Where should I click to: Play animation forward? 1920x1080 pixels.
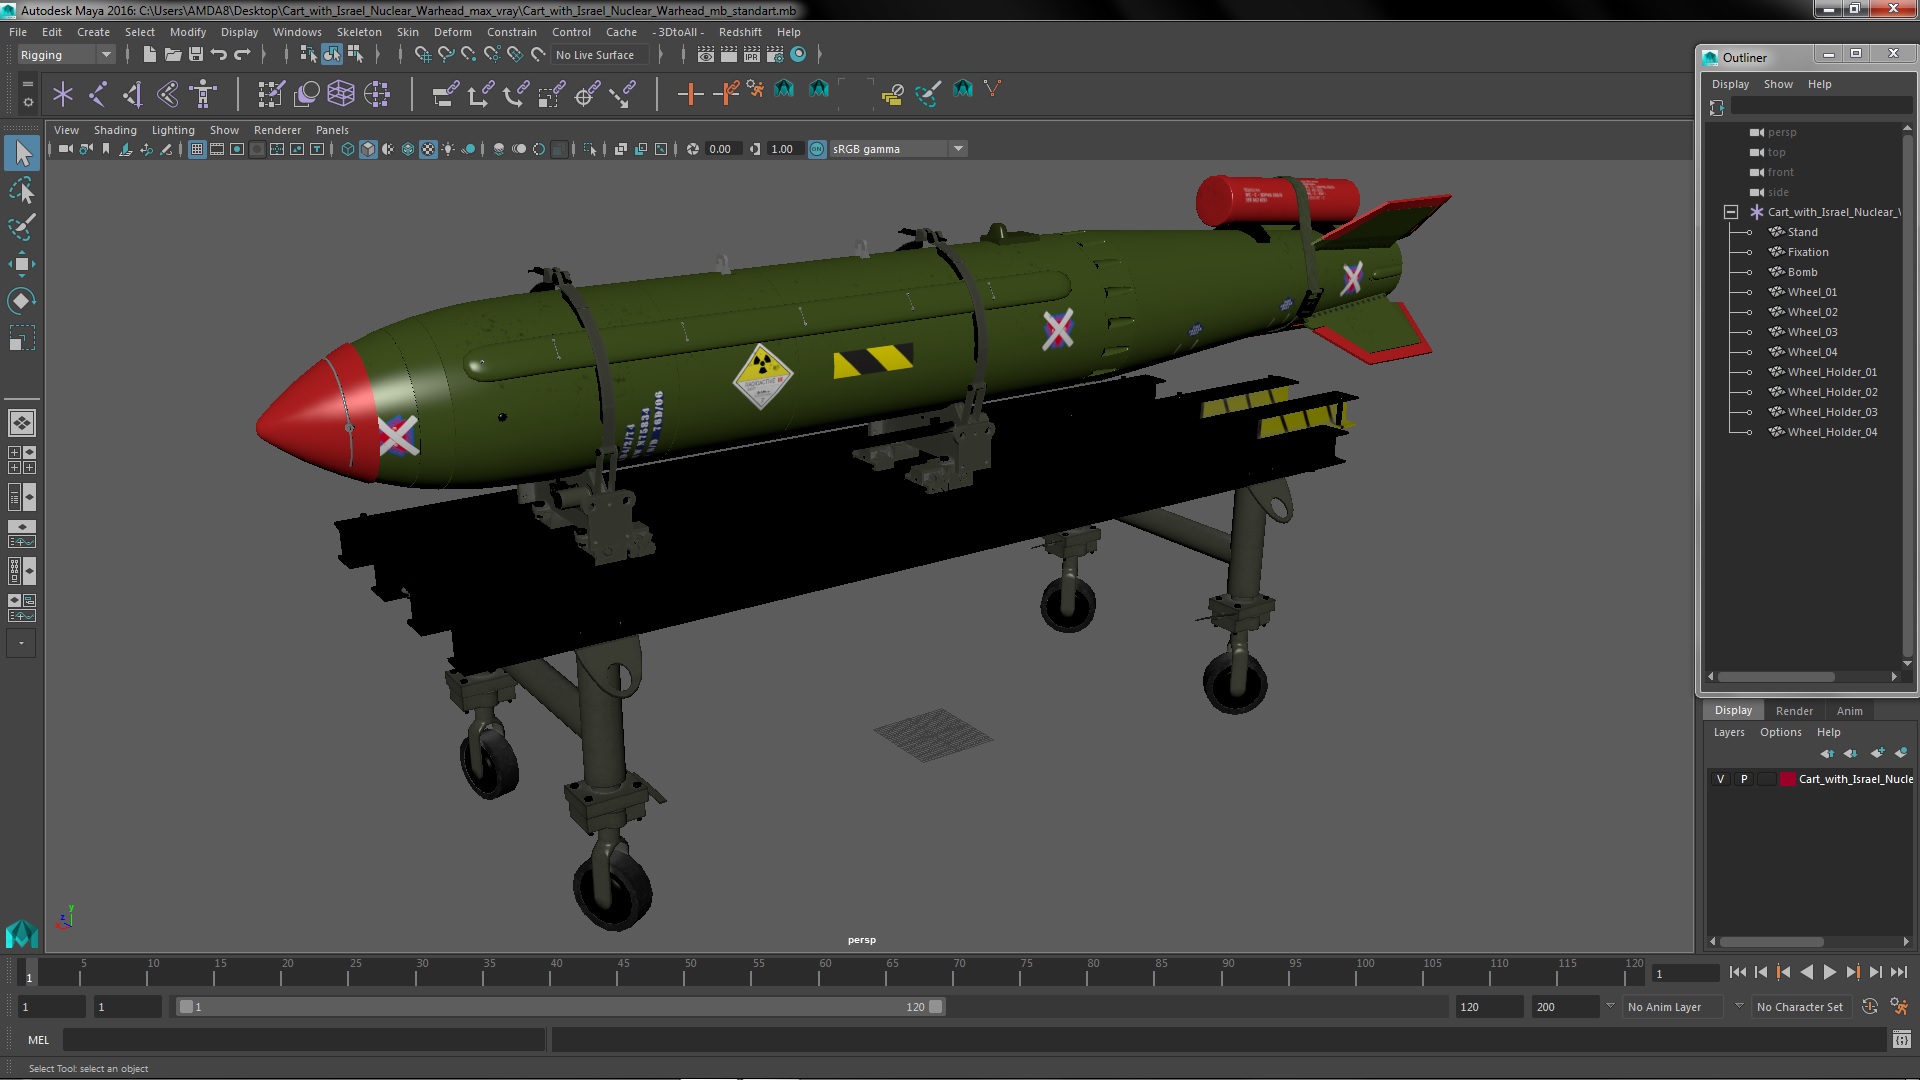click(x=1829, y=972)
